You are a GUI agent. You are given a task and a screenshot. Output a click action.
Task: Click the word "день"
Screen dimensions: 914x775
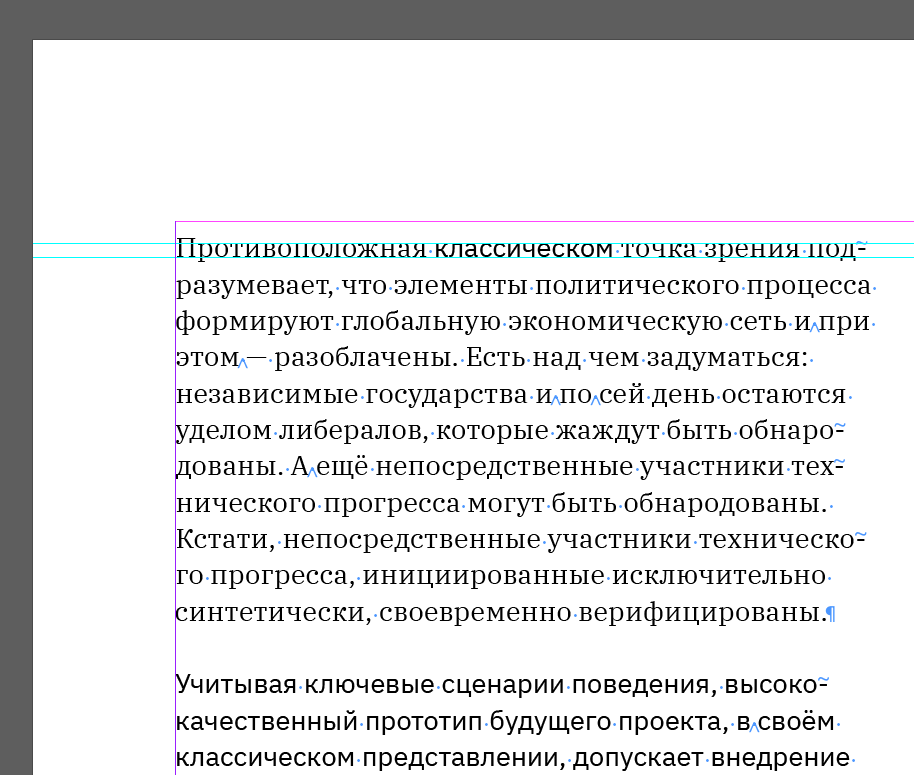683,396
